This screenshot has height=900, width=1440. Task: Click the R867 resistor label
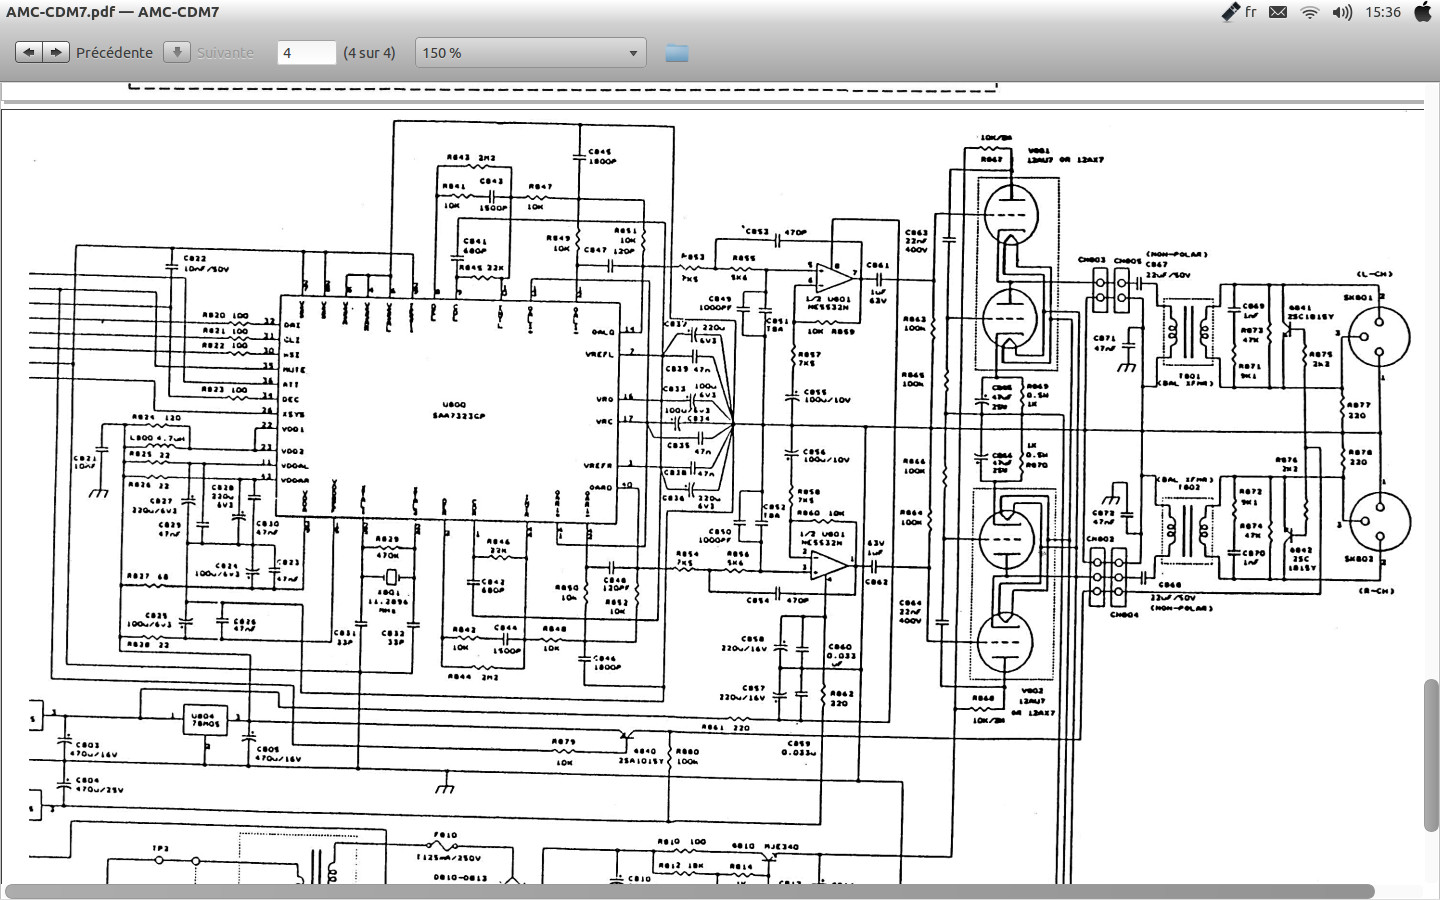(991, 159)
